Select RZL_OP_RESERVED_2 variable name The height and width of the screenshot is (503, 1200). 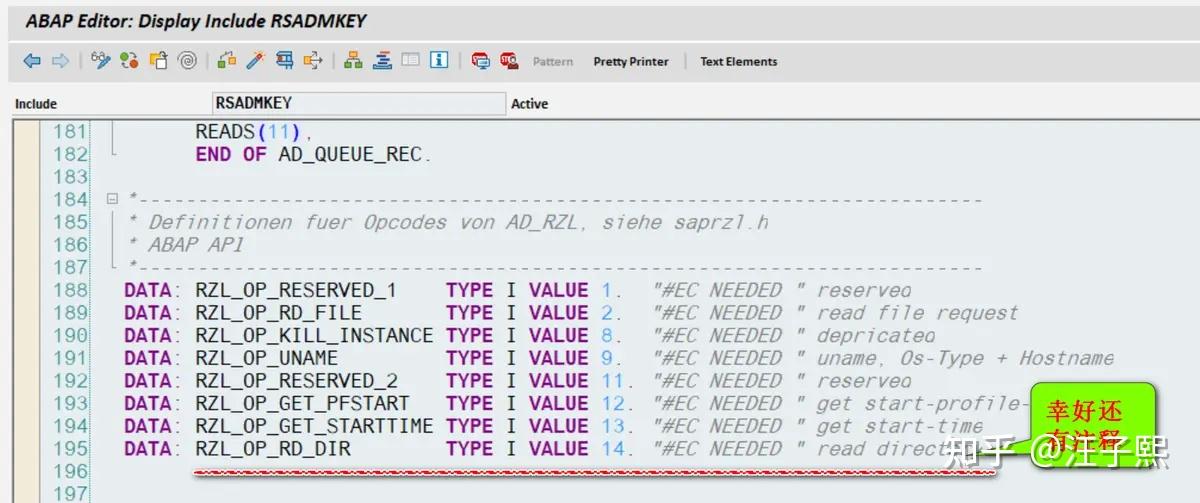point(296,381)
